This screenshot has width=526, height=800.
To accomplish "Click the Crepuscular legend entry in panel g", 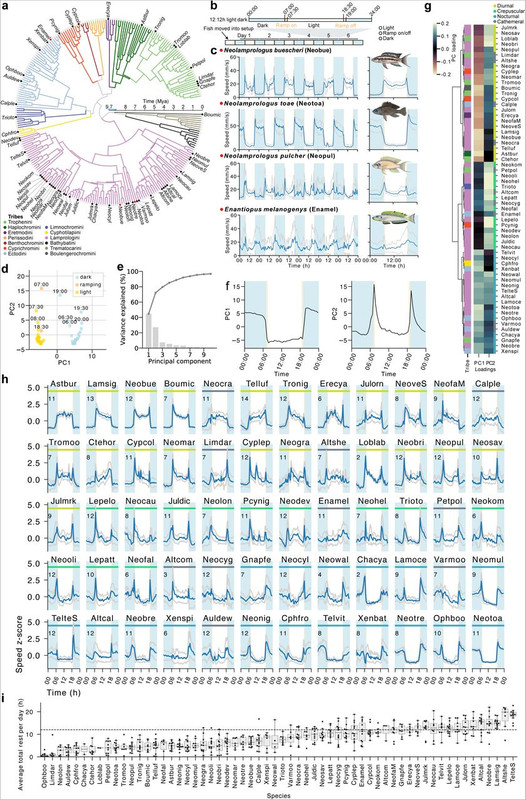I will click(x=507, y=12).
